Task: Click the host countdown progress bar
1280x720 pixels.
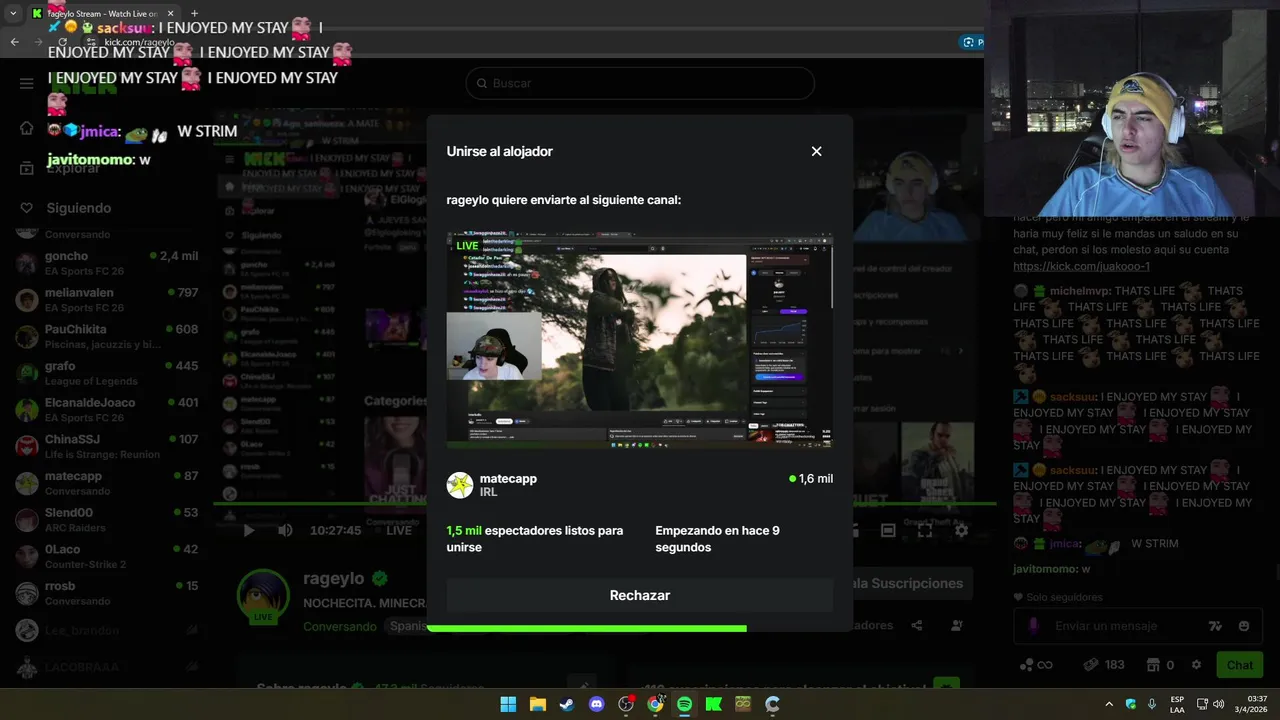Action: click(586, 628)
